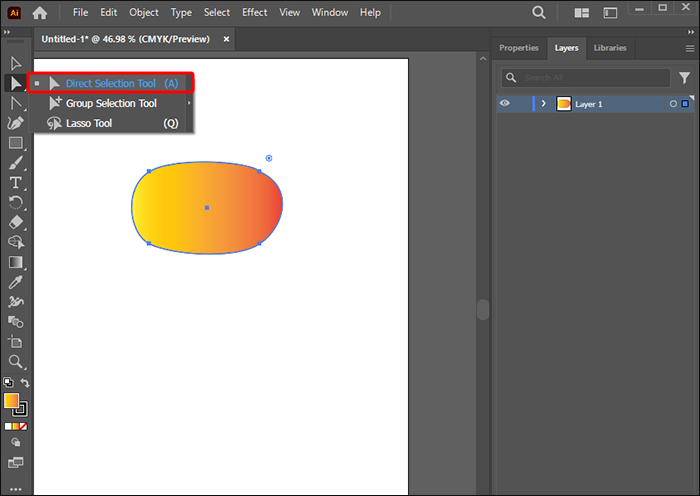
Task: Open the Effect menu
Action: (x=255, y=13)
